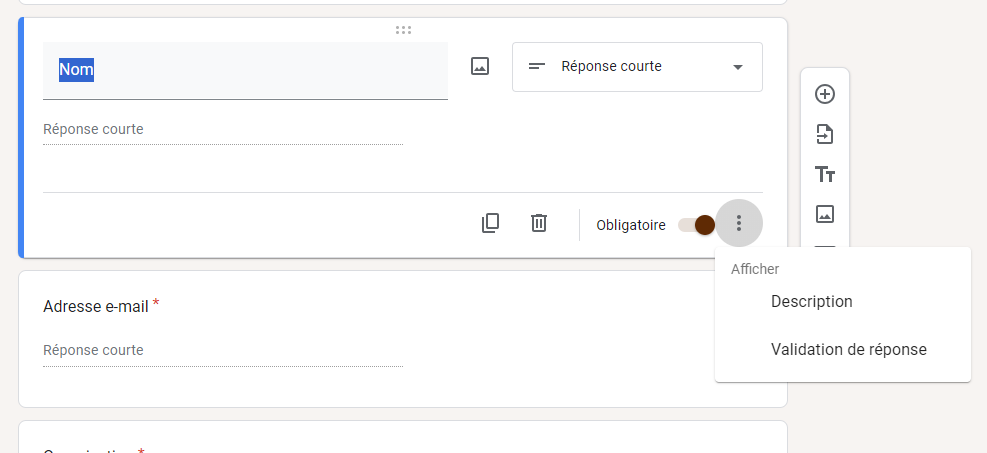Click the Obligatoire label text
This screenshot has height=453, width=987.
point(630,226)
